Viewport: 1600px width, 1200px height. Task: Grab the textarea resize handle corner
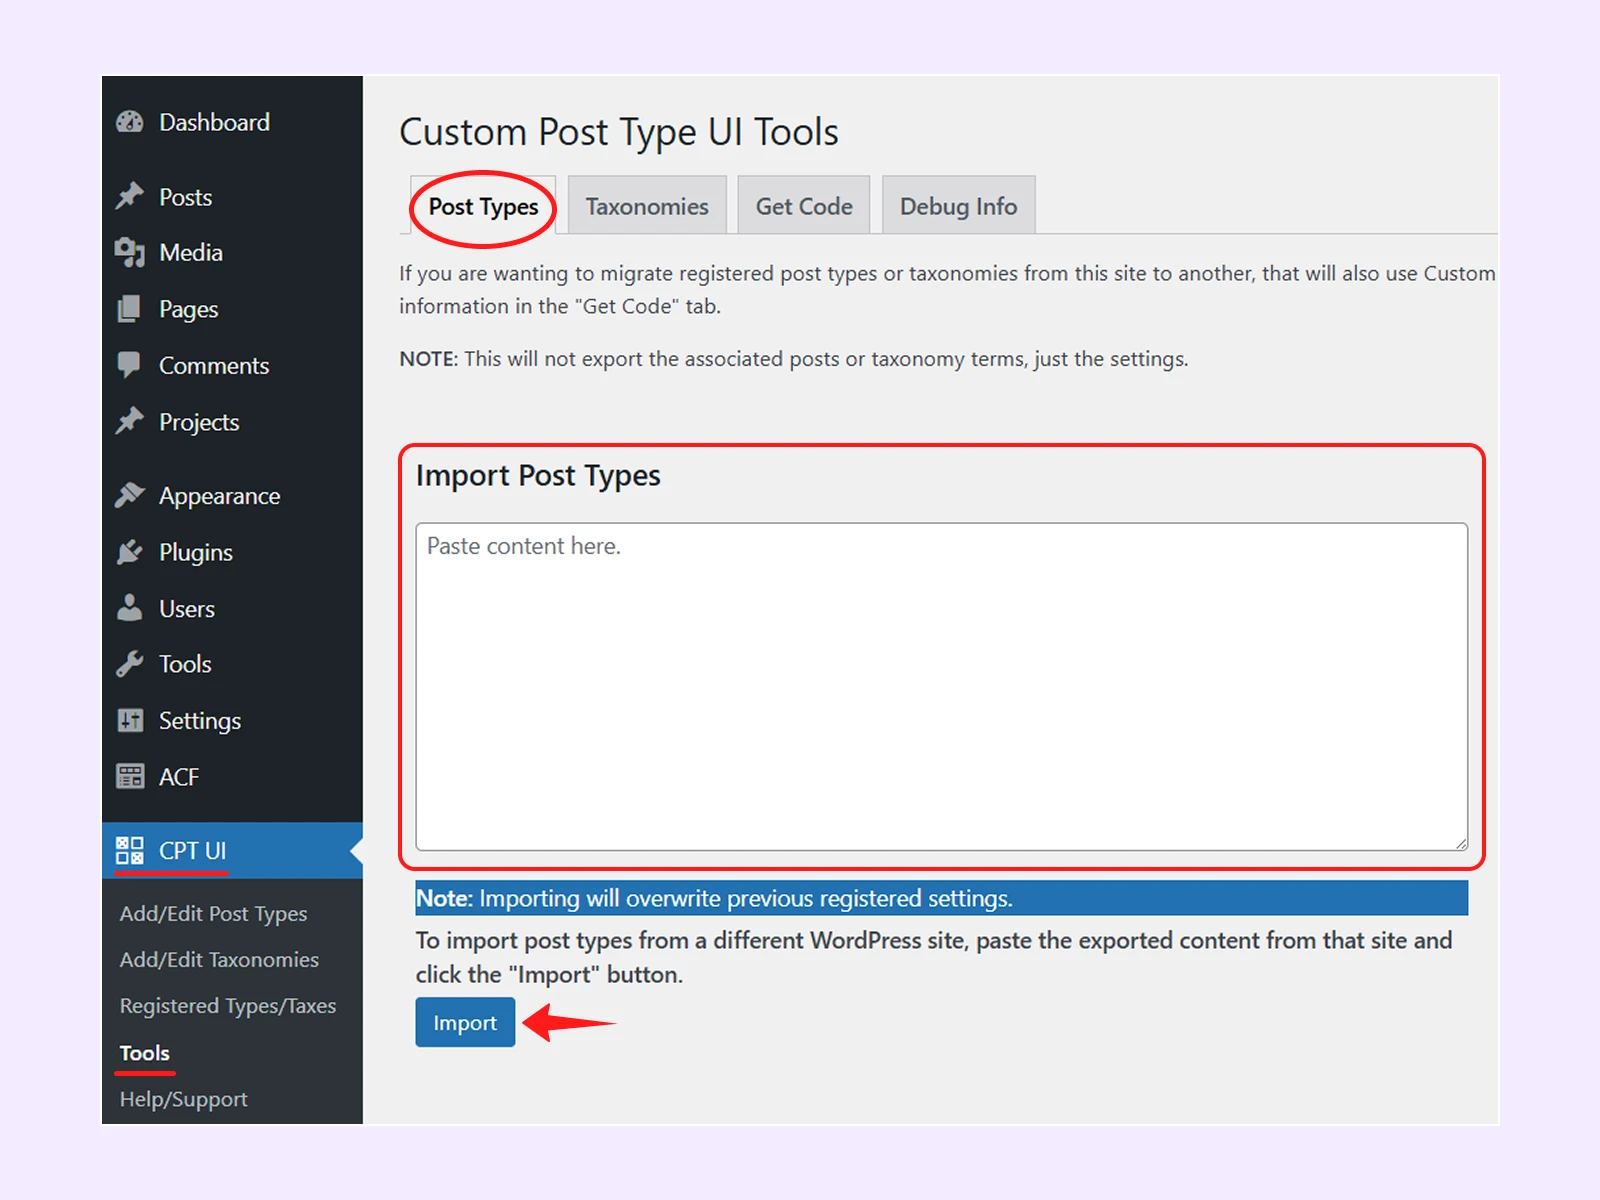(x=1461, y=844)
